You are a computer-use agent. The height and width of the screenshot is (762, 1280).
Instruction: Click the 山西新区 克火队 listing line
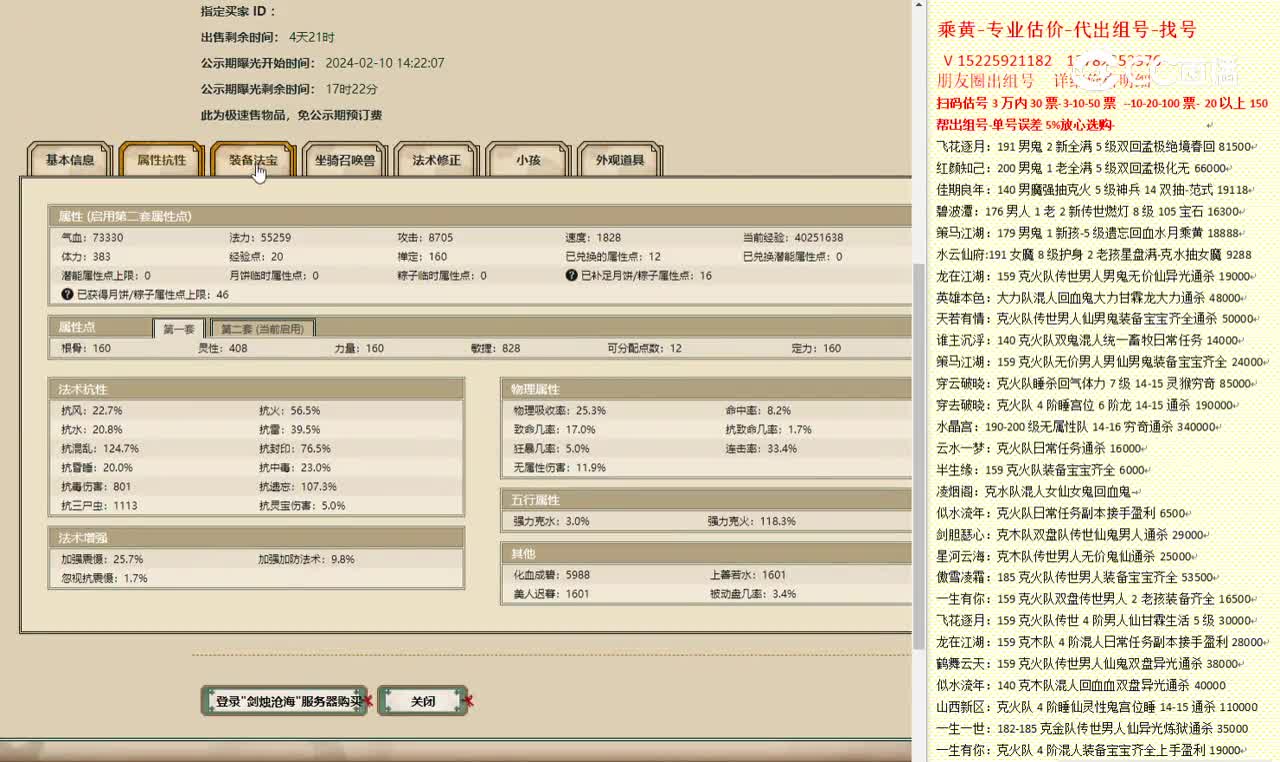click(x=1096, y=706)
